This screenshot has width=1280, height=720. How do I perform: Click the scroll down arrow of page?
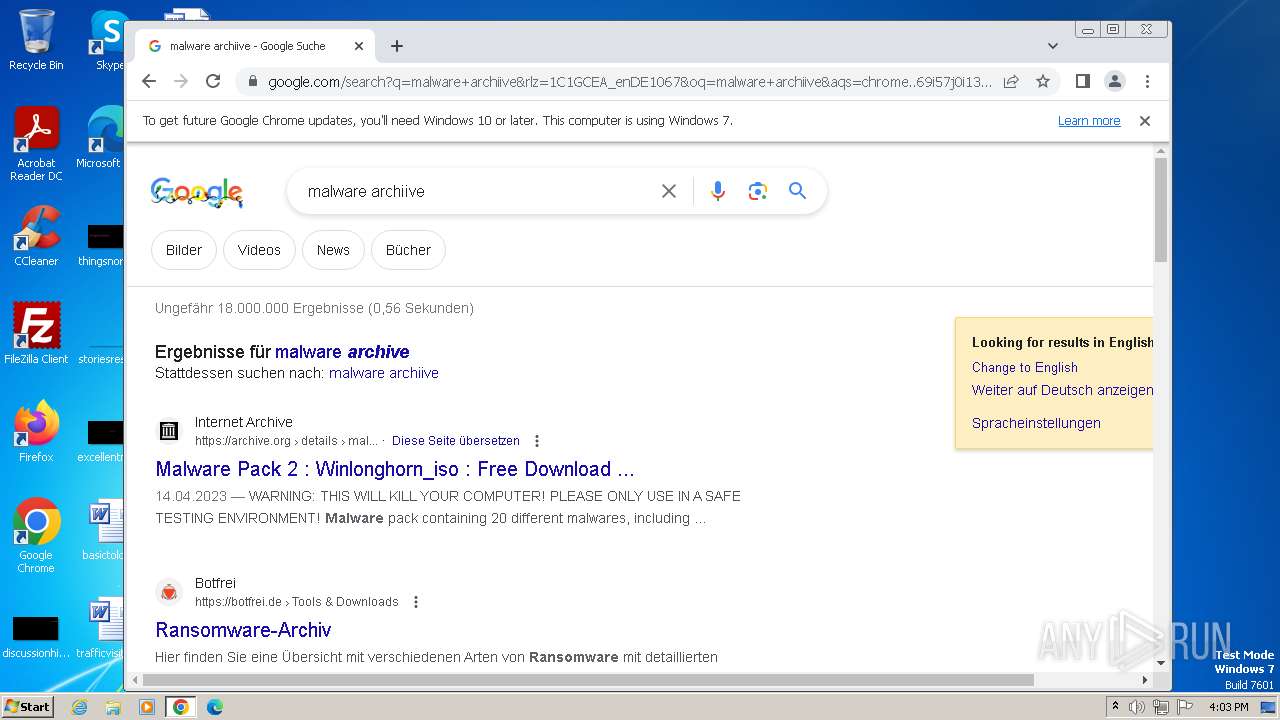[x=1161, y=663]
